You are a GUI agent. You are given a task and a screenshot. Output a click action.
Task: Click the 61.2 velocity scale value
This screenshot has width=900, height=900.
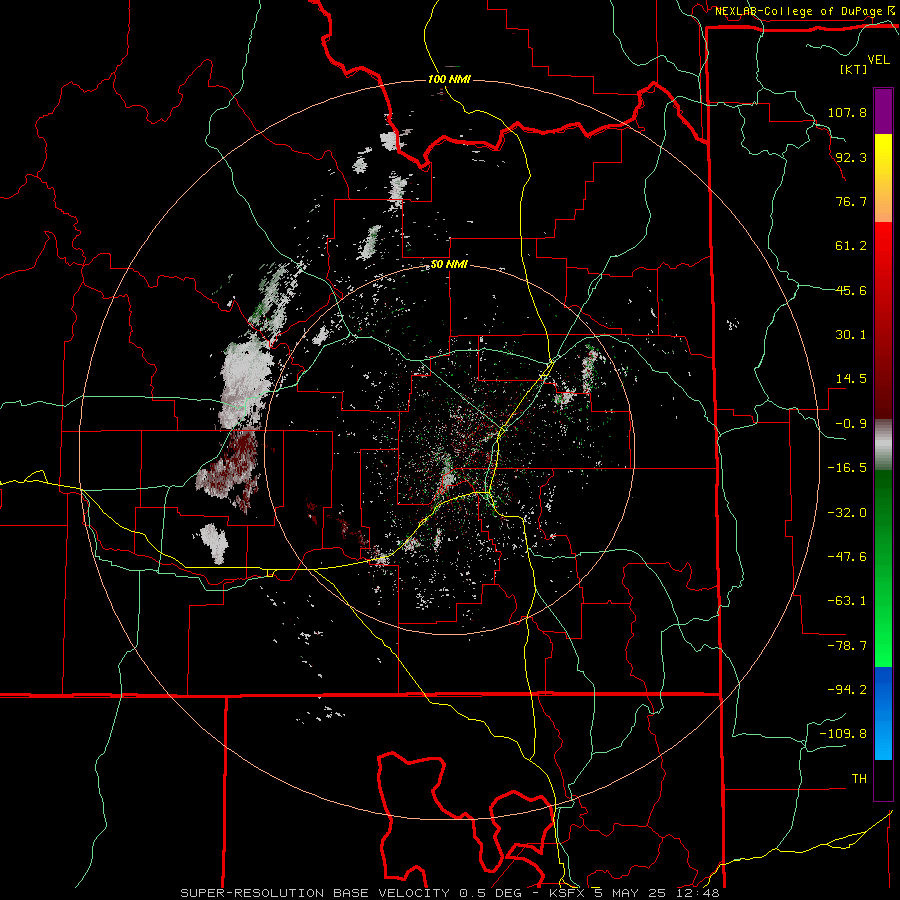pyautogui.click(x=851, y=246)
